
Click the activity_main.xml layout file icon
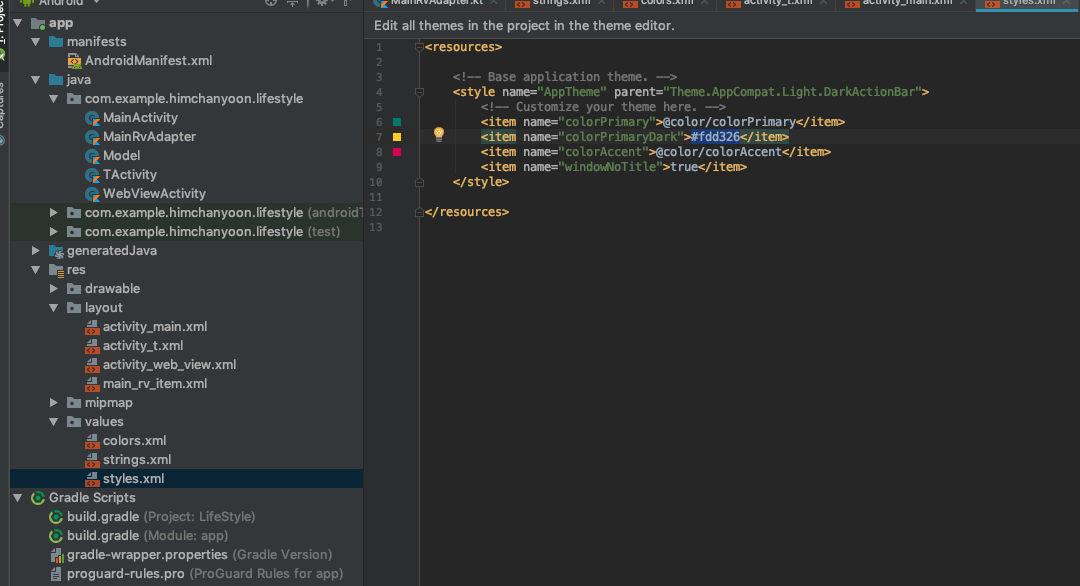pyautogui.click(x=92, y=327)
